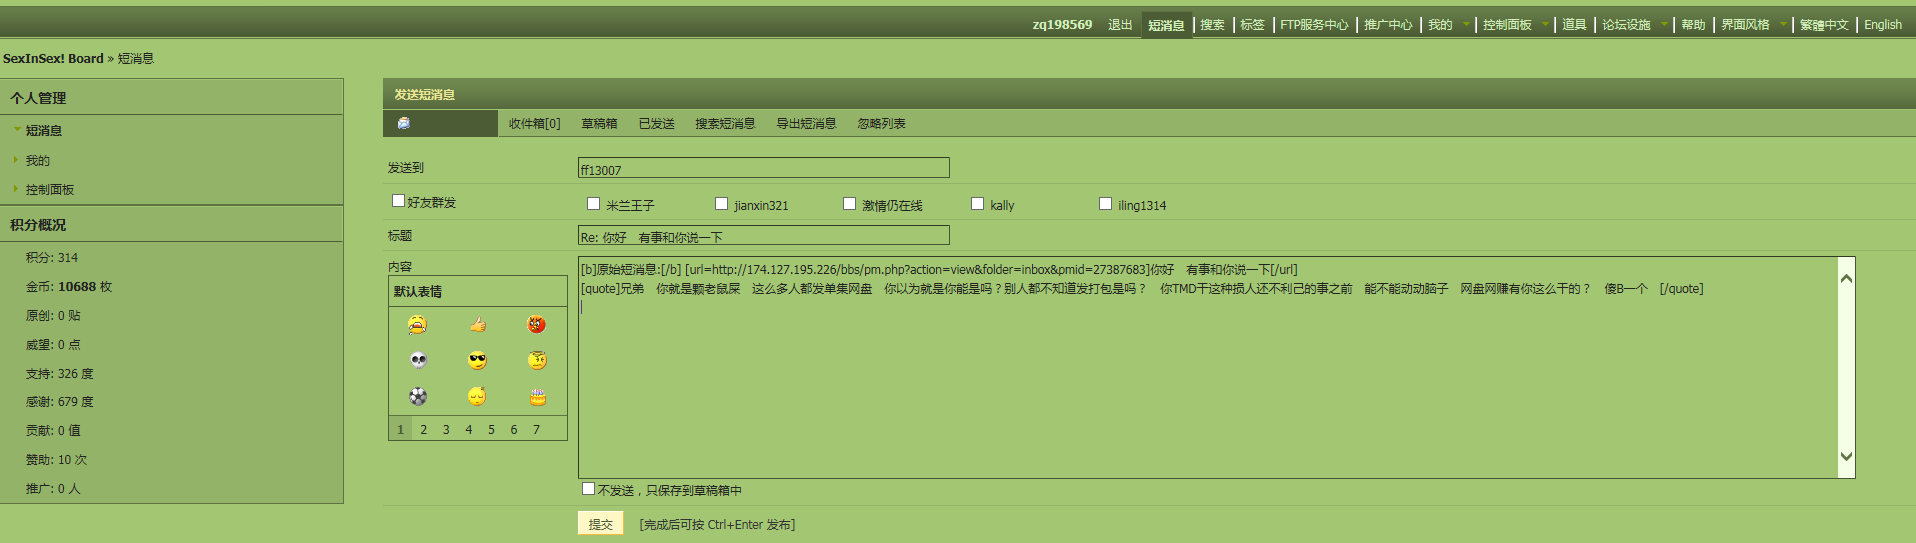The height and width of the screenshot is (543, 1916).
Task: Tick the iling1314 friend checkbox
Action: coord(1105,203)
